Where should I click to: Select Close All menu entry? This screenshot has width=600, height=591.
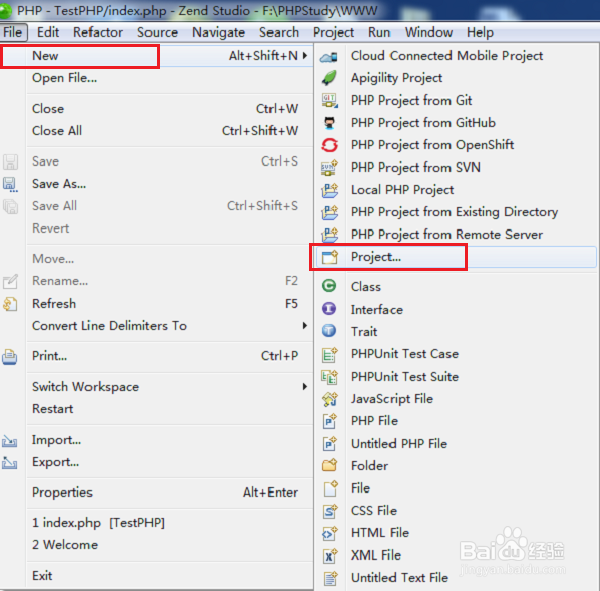[170, 131]
